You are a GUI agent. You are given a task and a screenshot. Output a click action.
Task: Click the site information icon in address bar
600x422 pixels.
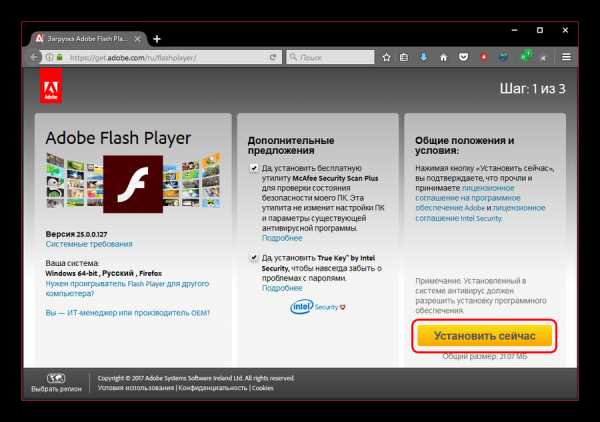coord(49,57)
